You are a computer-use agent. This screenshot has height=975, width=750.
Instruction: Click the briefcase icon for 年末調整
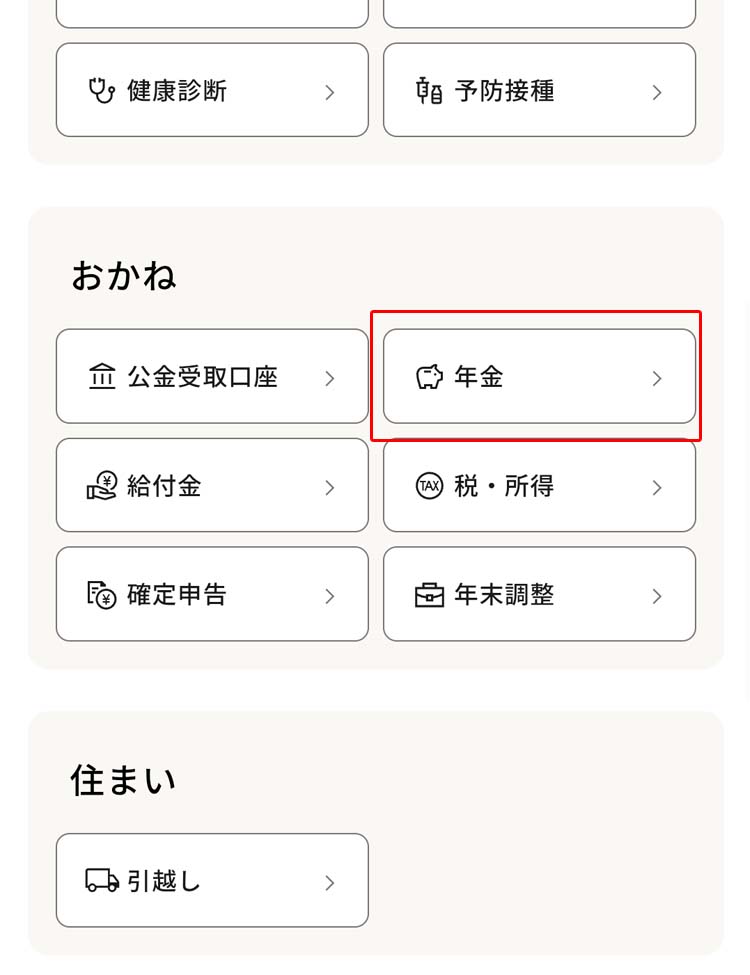point(429,595)
